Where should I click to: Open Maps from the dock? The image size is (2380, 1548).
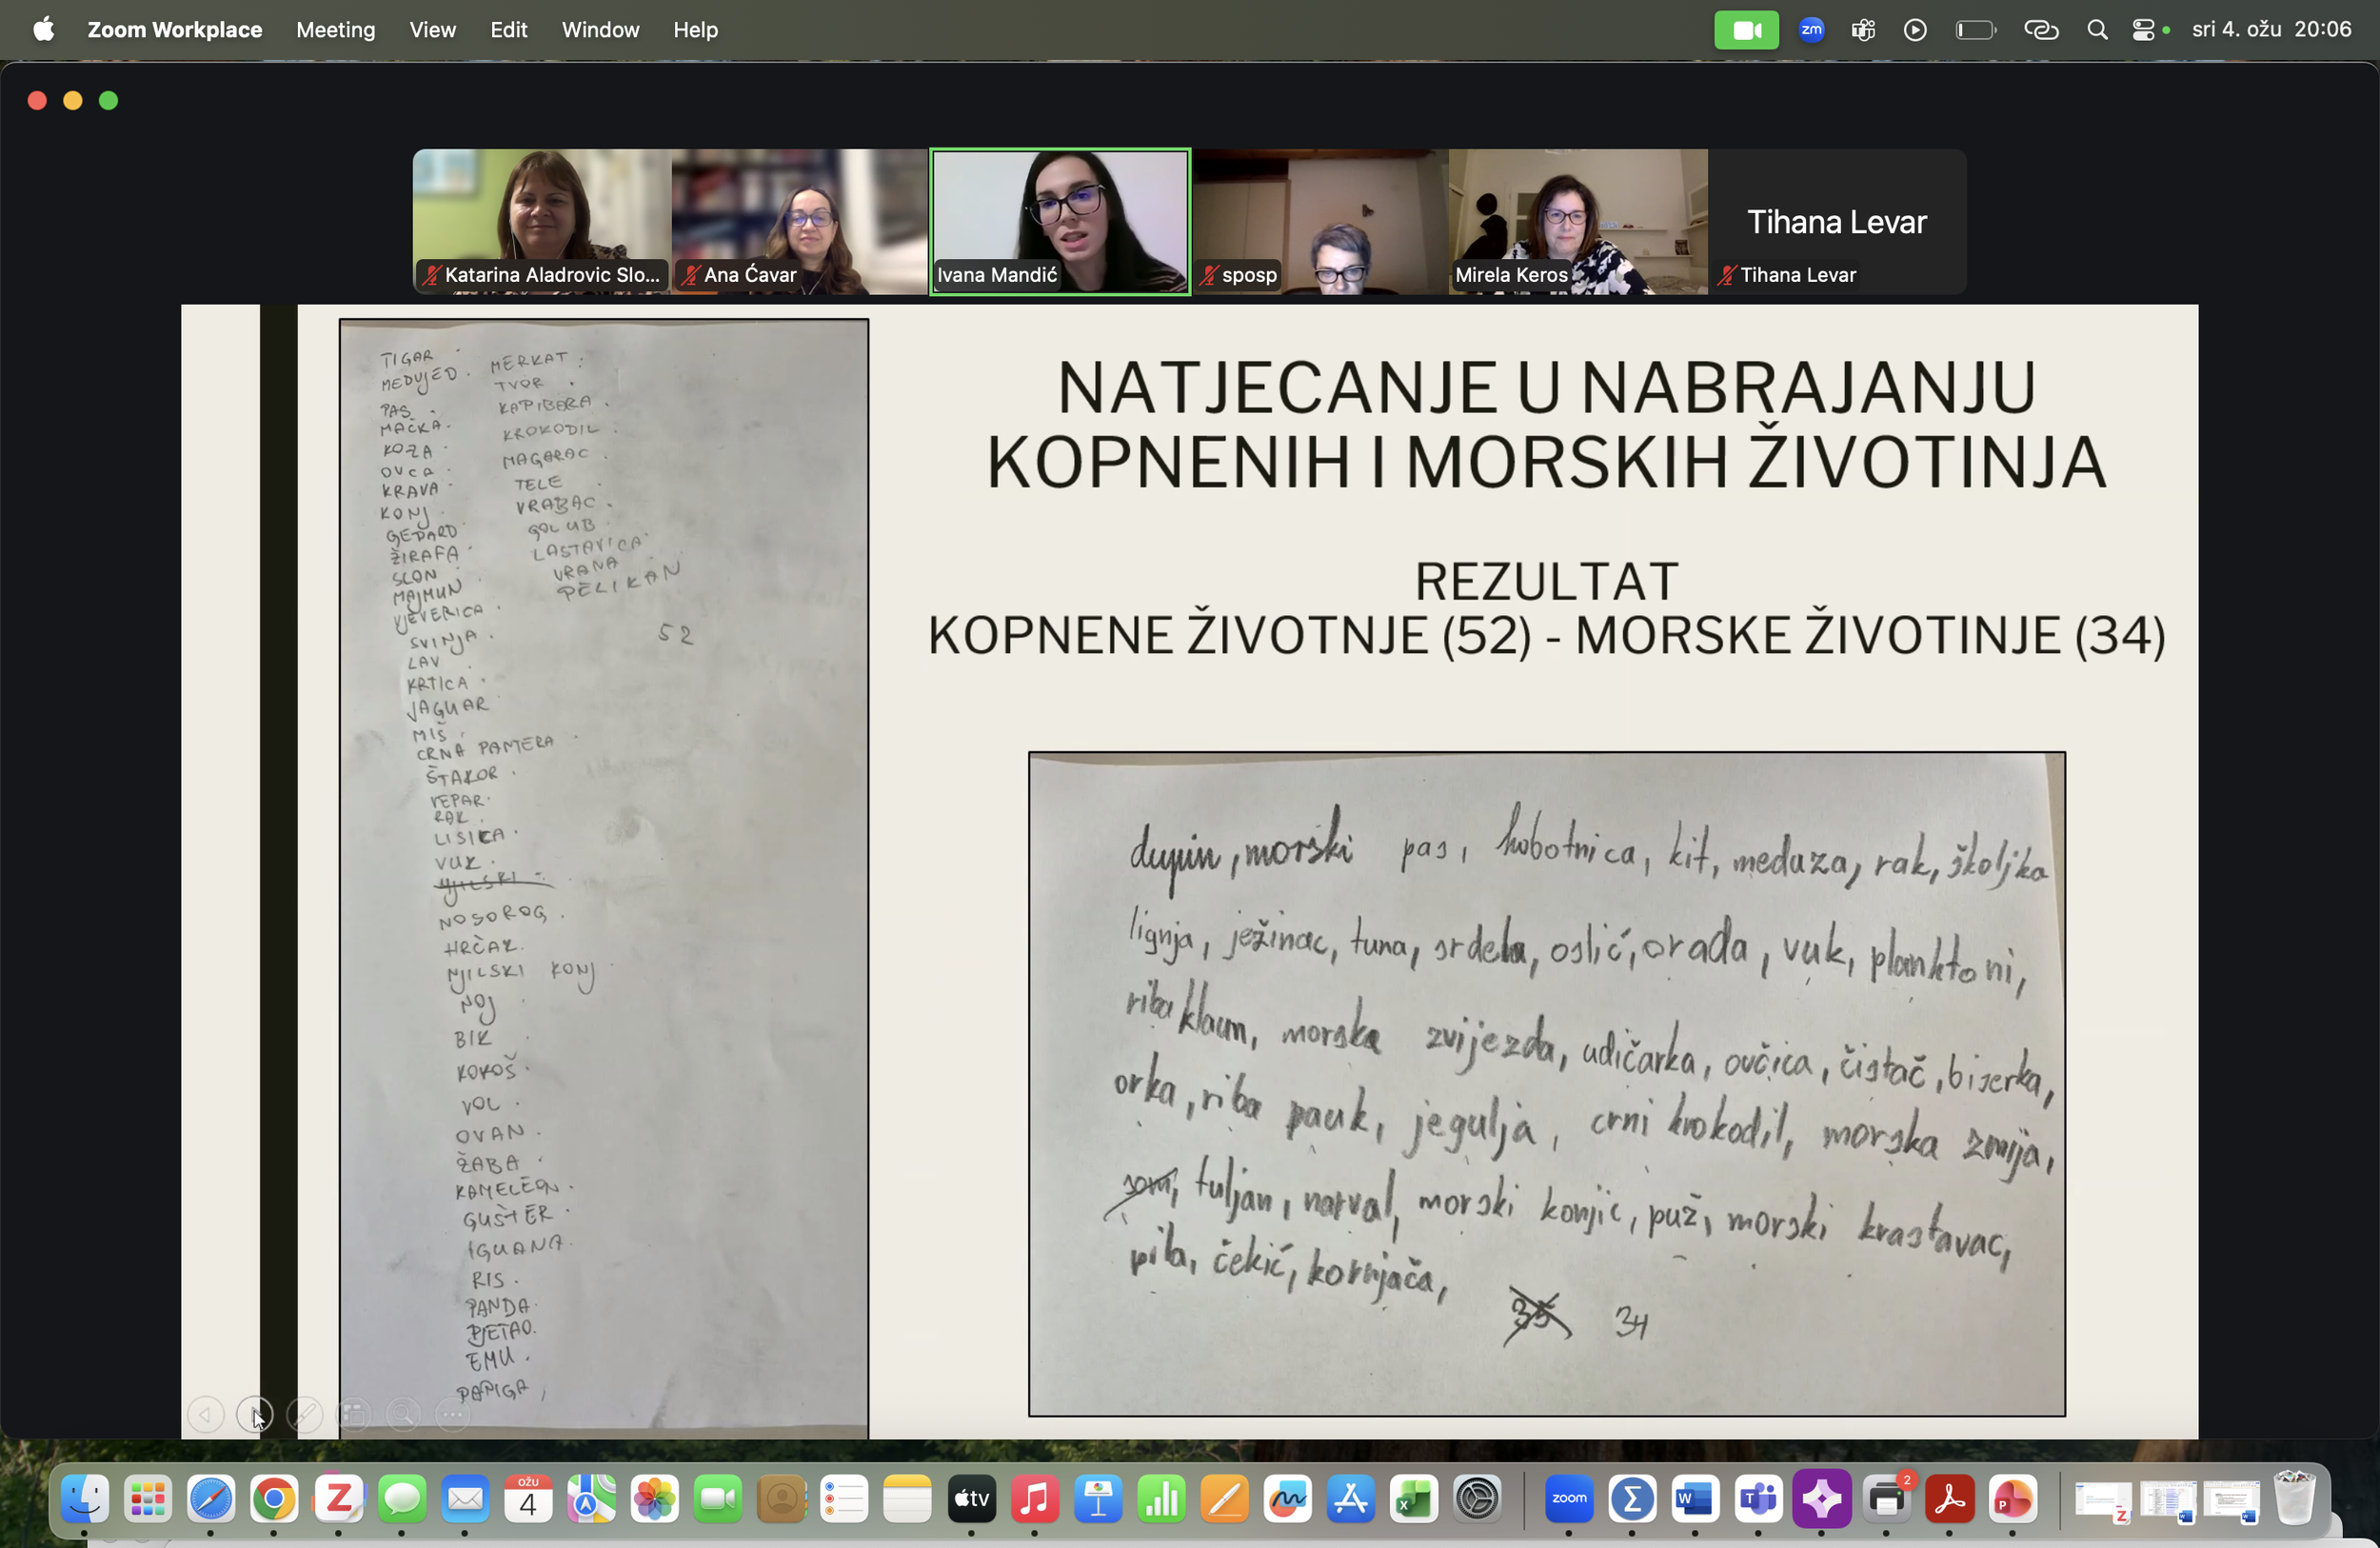click(x=592, y=1499)
